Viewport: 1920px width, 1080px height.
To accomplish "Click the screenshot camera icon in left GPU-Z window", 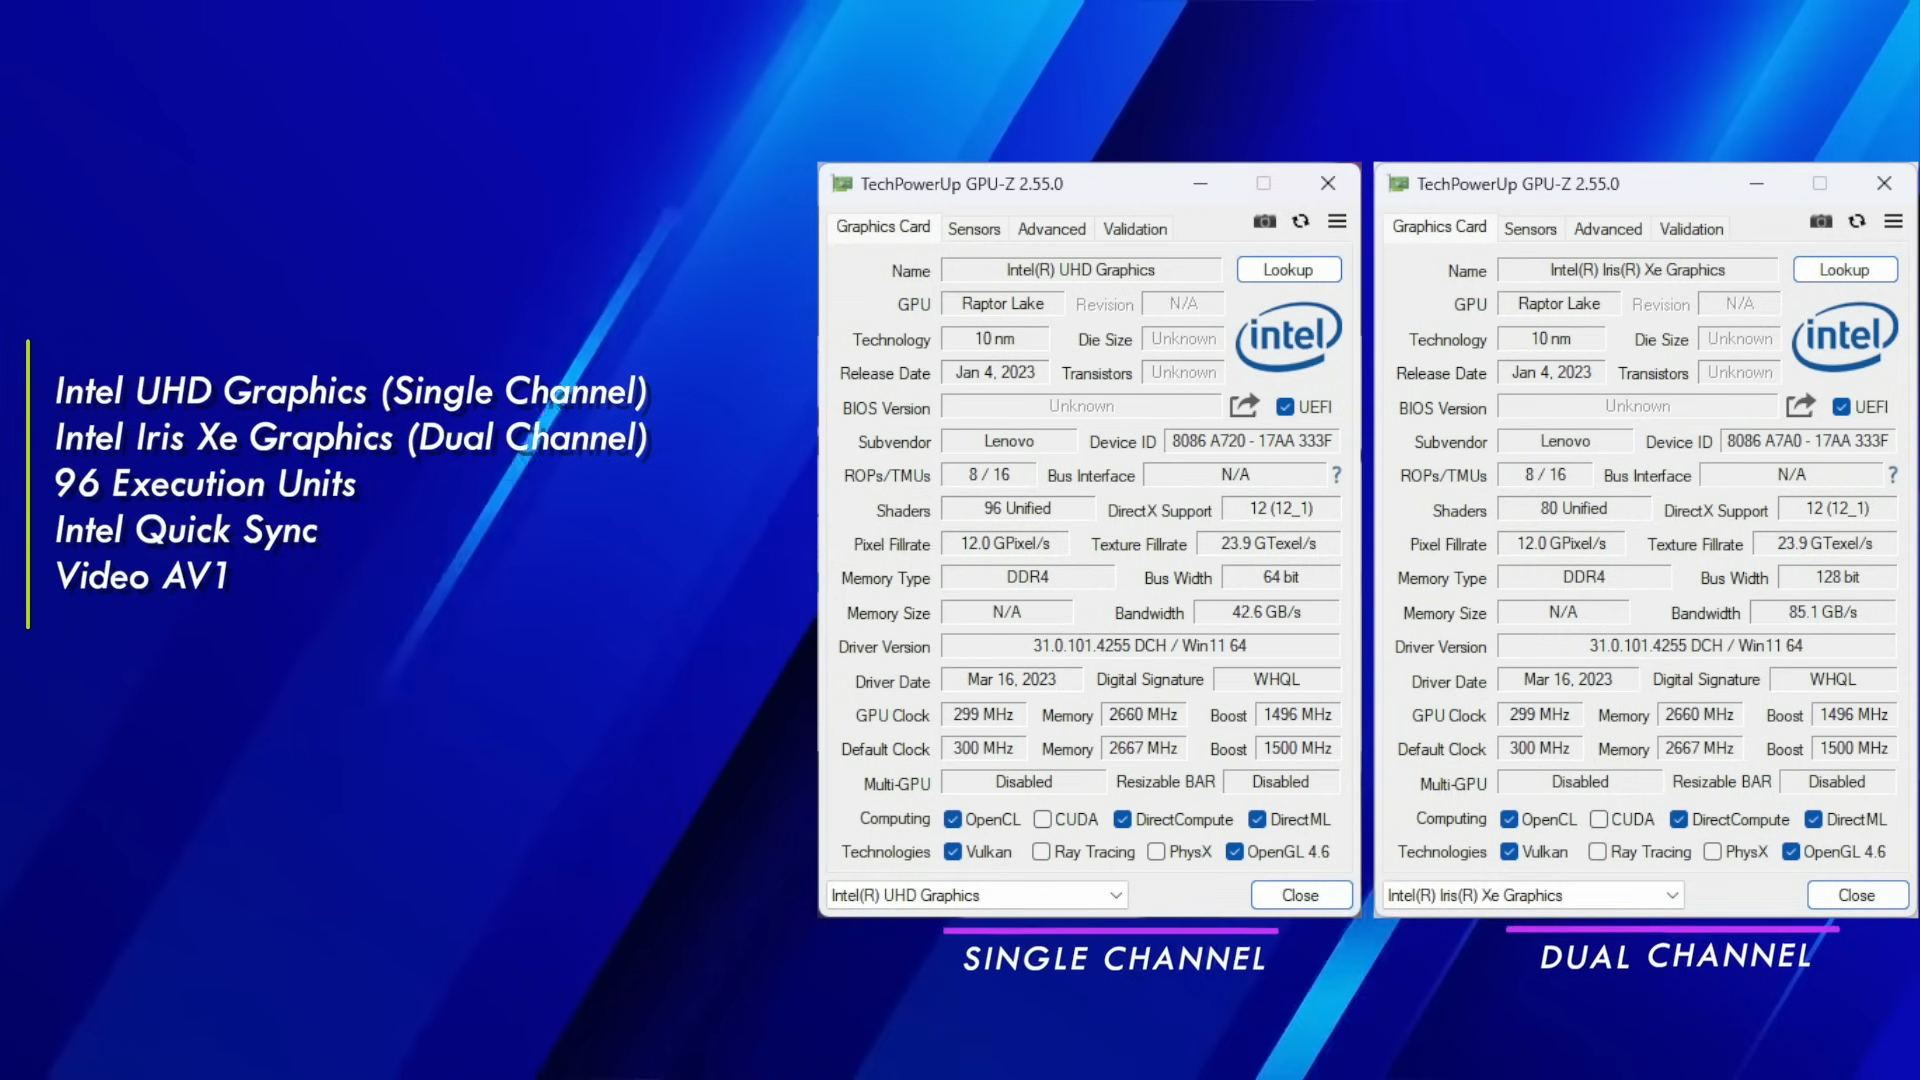I will [x=1265, y=221].
